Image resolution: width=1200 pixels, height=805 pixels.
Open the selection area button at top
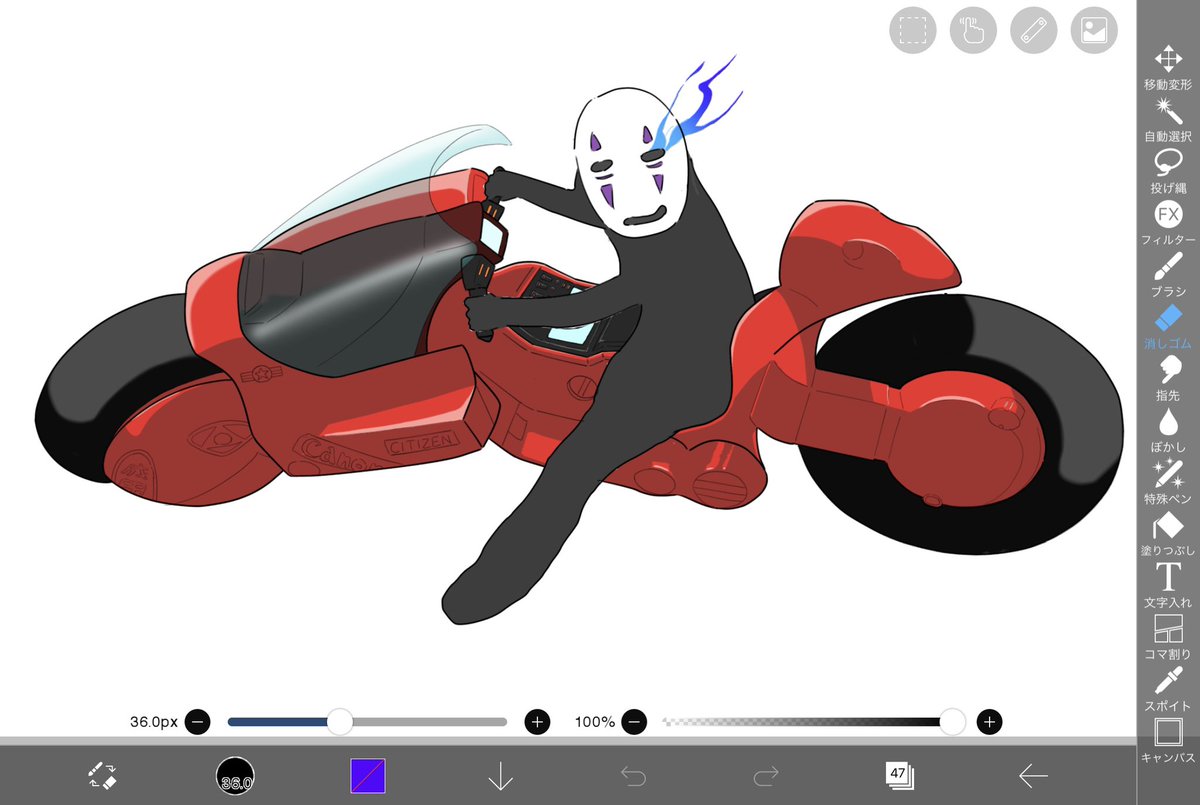[912, 31]
